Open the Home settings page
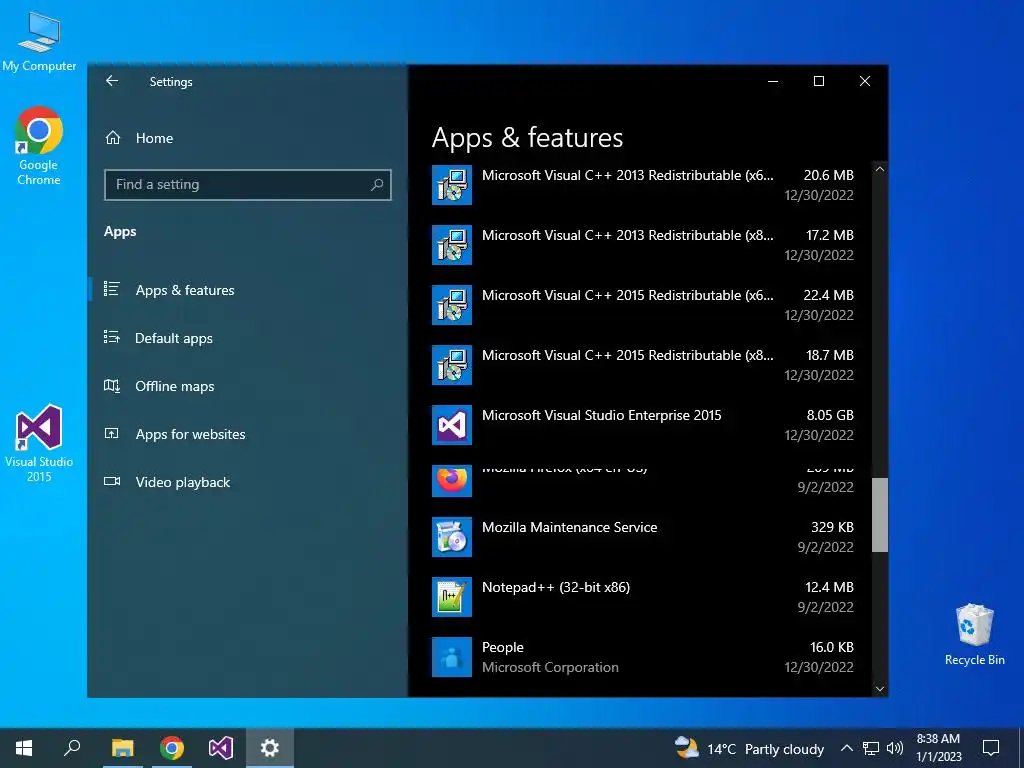1024x768 pixels. [x=154, y=138]
